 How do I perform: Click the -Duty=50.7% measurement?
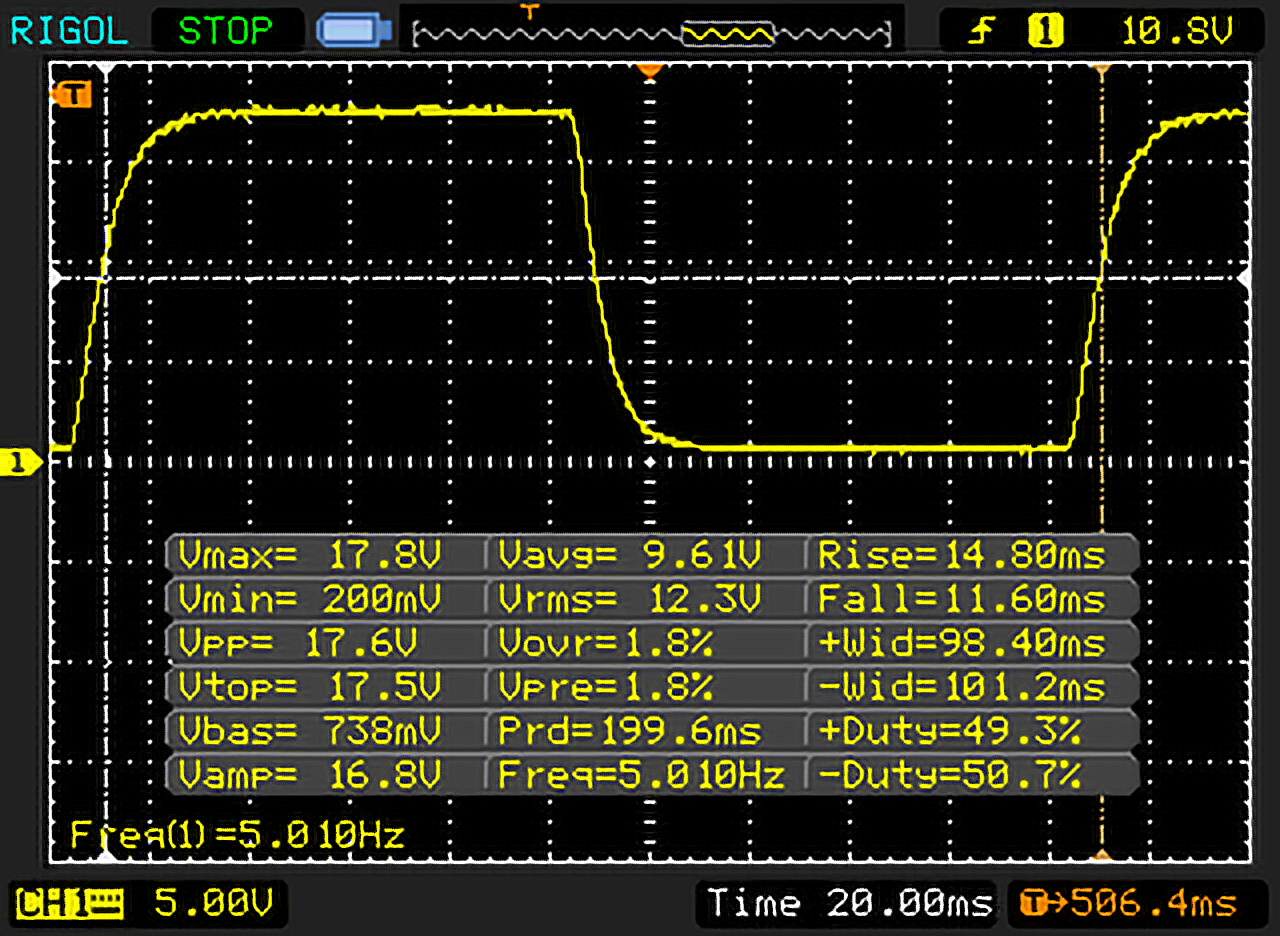coord(950,774)
